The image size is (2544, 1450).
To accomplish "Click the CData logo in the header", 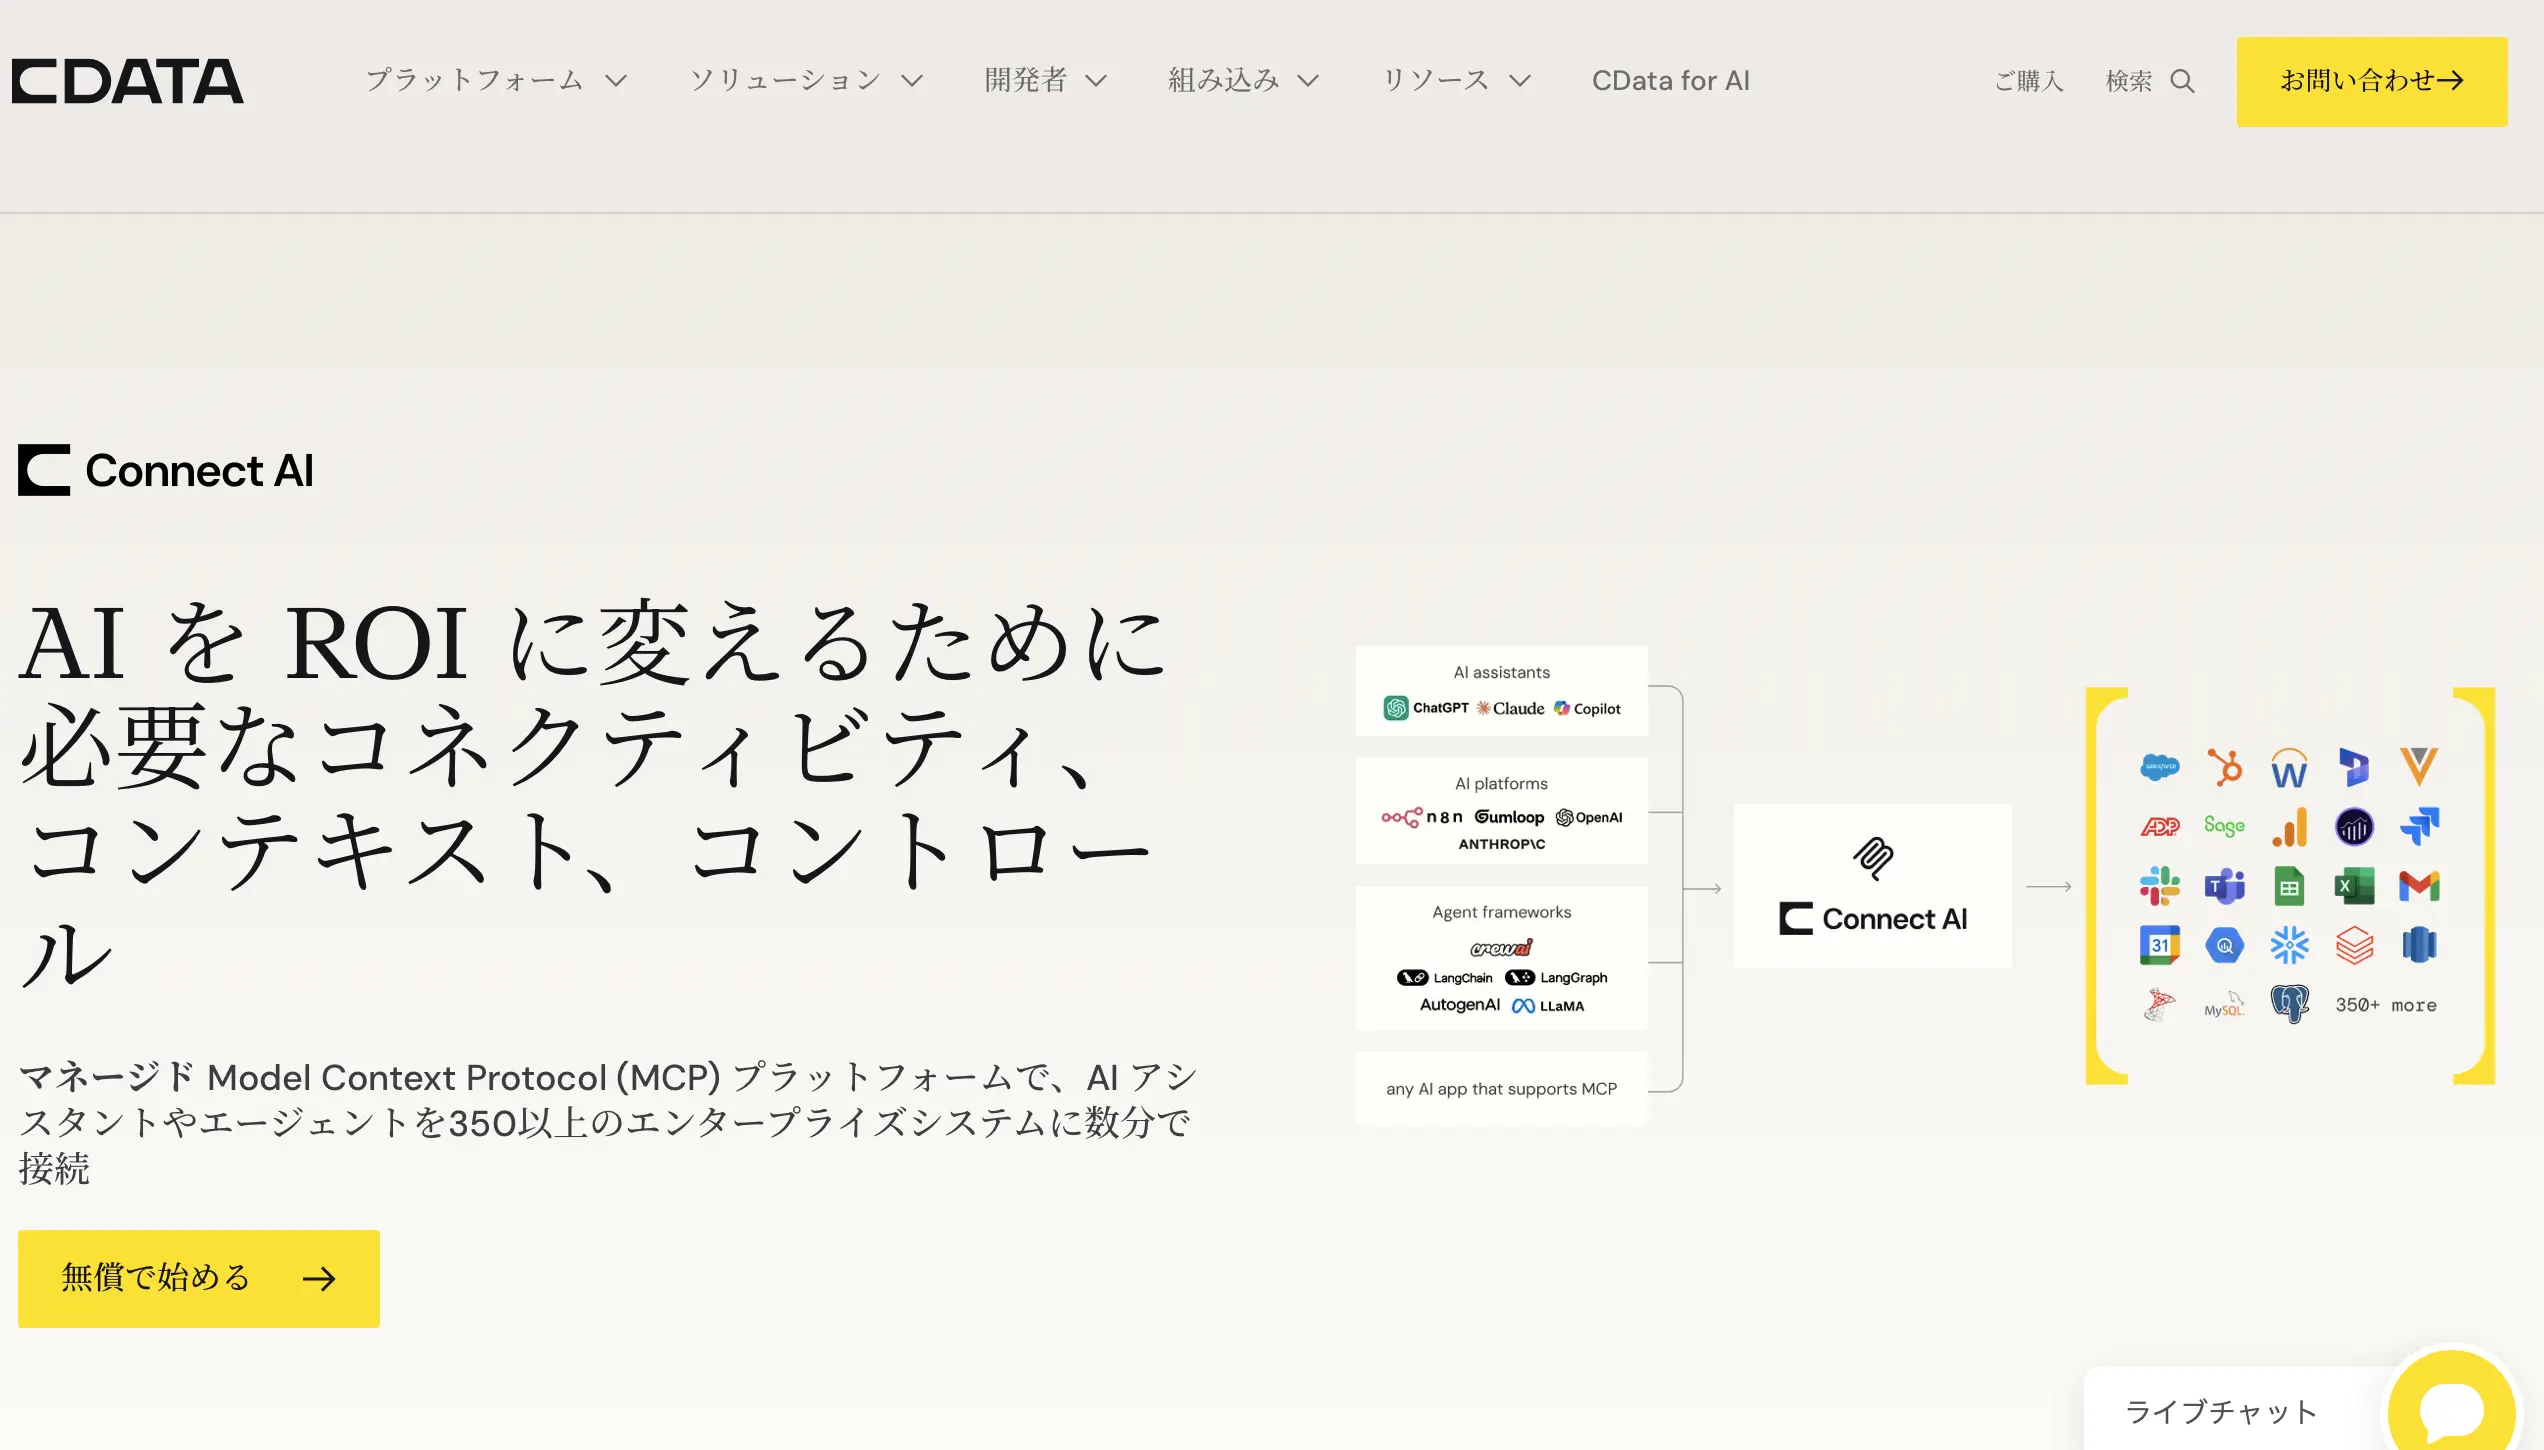I will click(x=127, y=81).
